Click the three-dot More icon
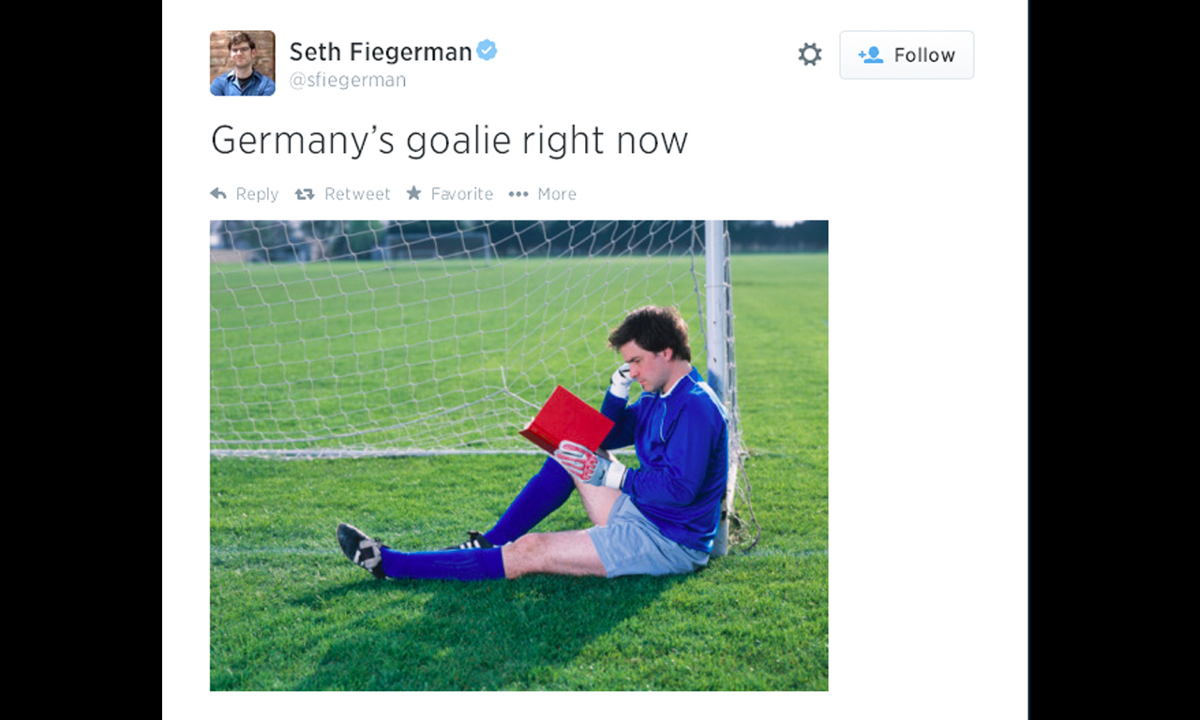 pyautogui.click(x=517, y=194)
